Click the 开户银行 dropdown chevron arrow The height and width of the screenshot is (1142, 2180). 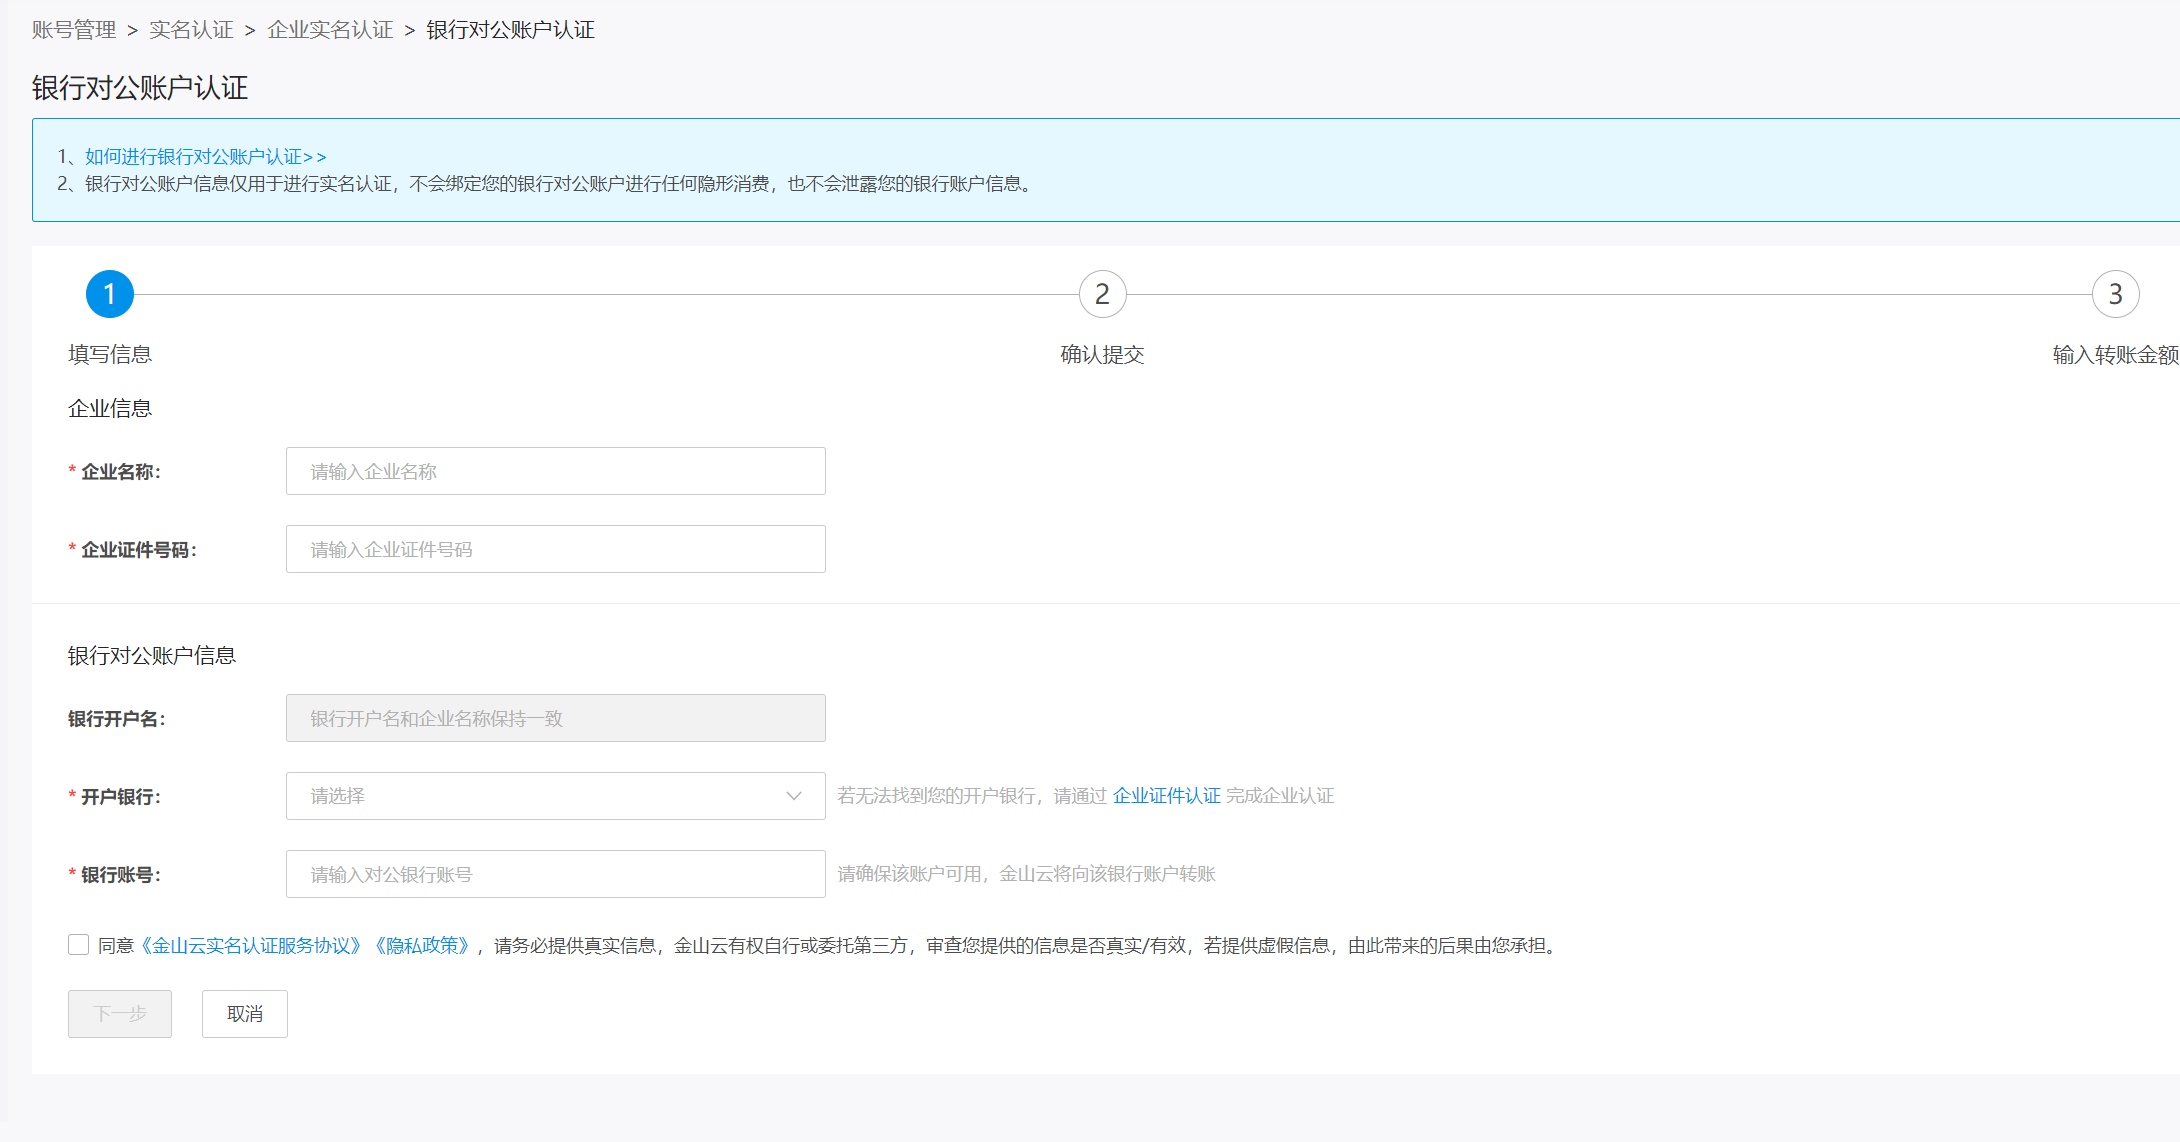point(794,796)
